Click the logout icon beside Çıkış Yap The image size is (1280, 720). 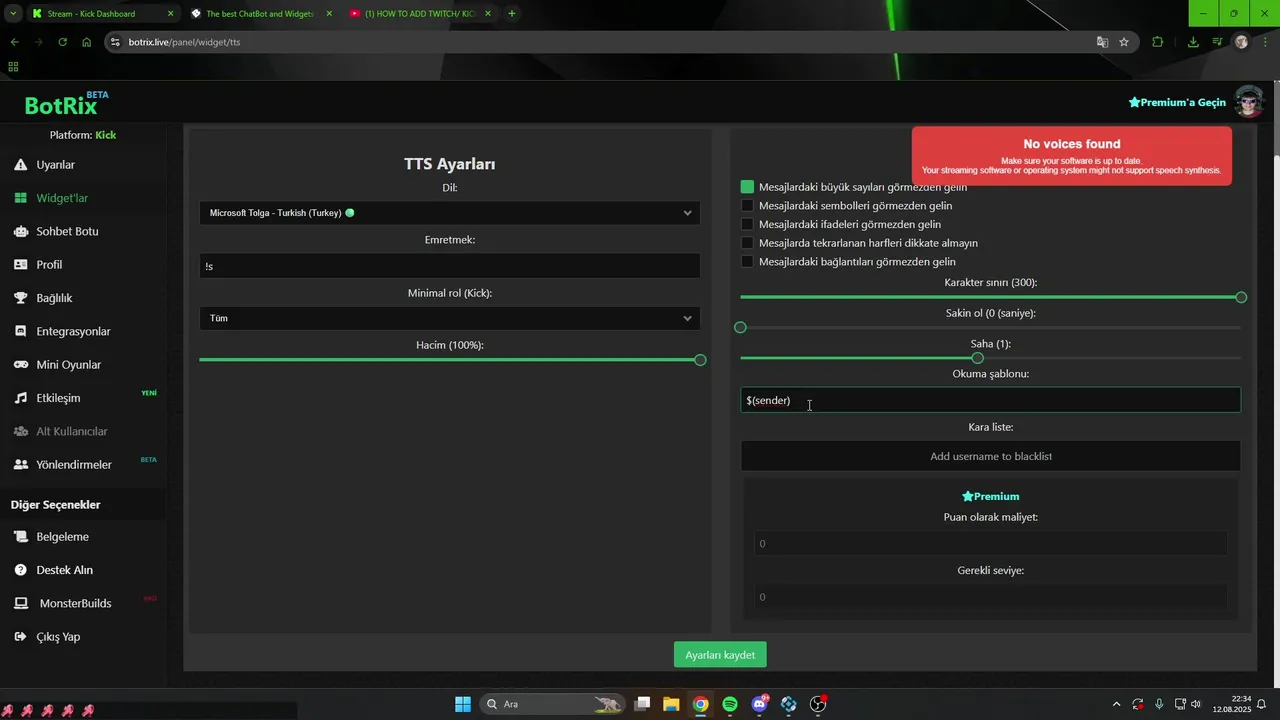(21, 637)
